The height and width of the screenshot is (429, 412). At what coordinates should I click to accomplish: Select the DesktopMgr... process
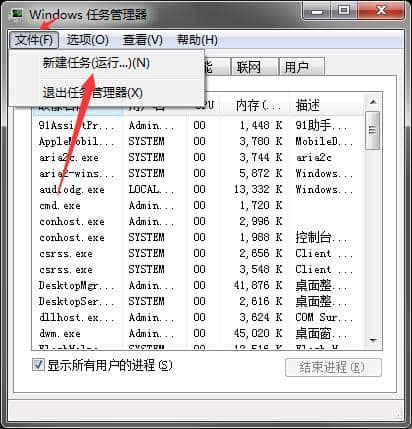click(x=198, y=285)
